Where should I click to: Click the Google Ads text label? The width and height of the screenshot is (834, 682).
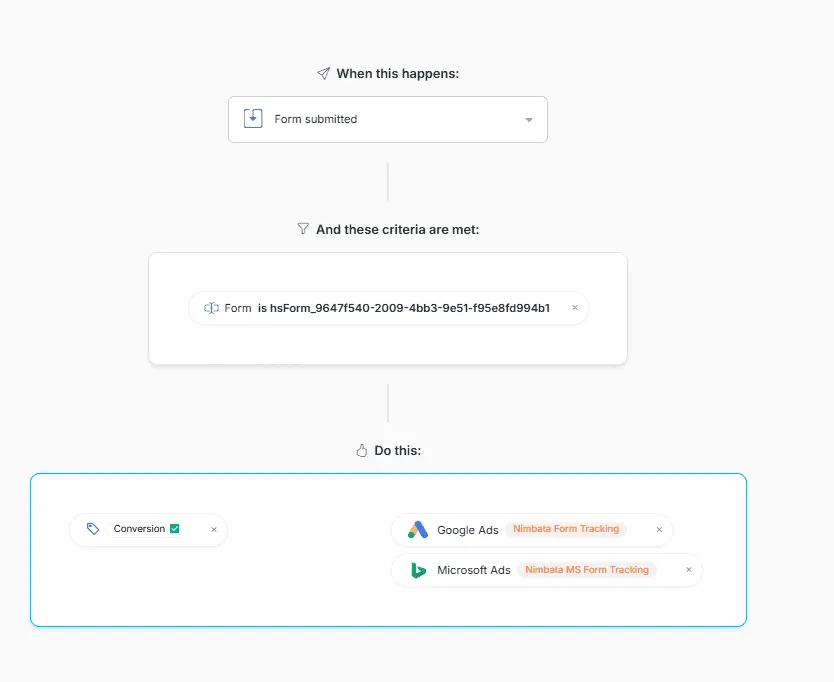468,530
